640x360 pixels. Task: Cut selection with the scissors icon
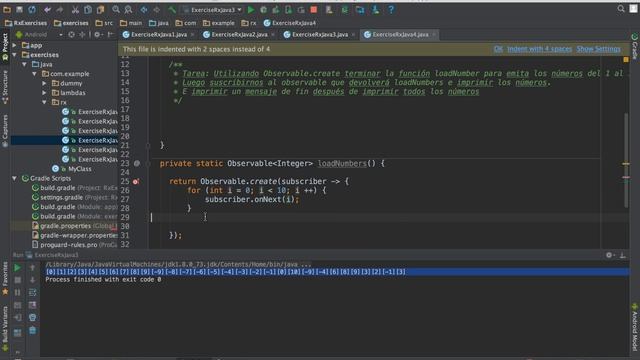(x=75, y=9)
